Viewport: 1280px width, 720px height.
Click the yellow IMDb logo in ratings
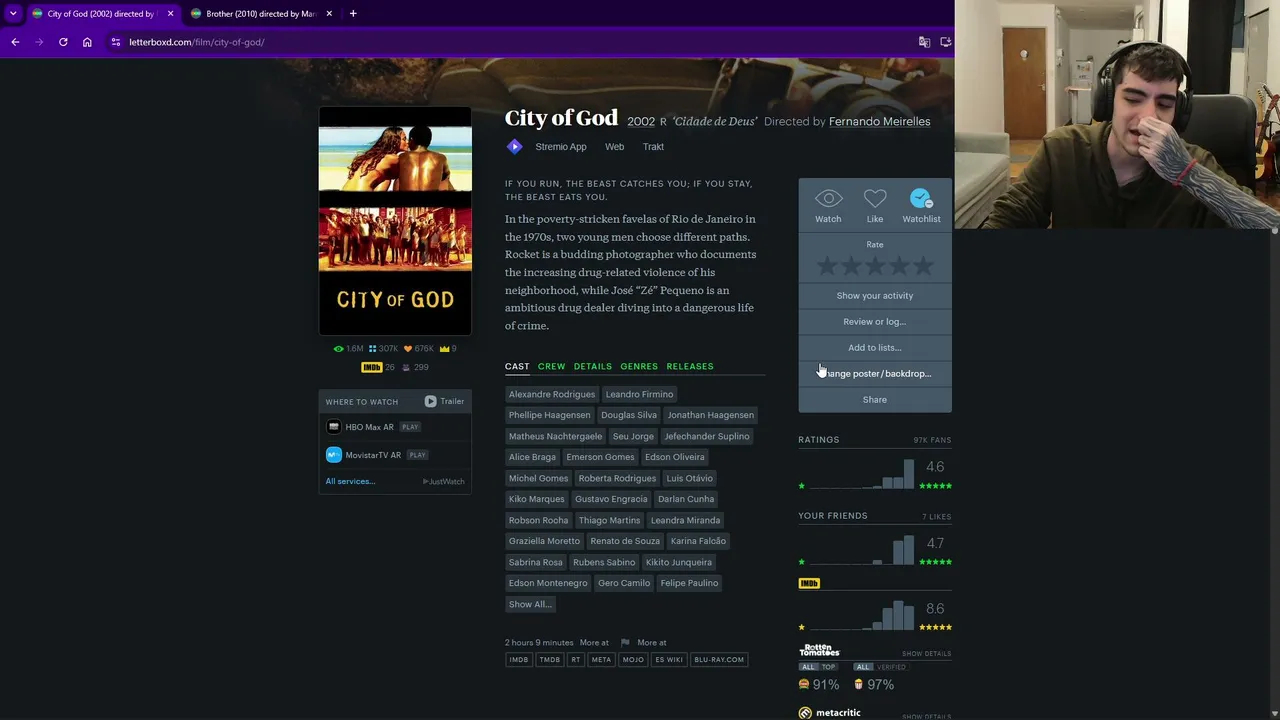pos(809,583)
